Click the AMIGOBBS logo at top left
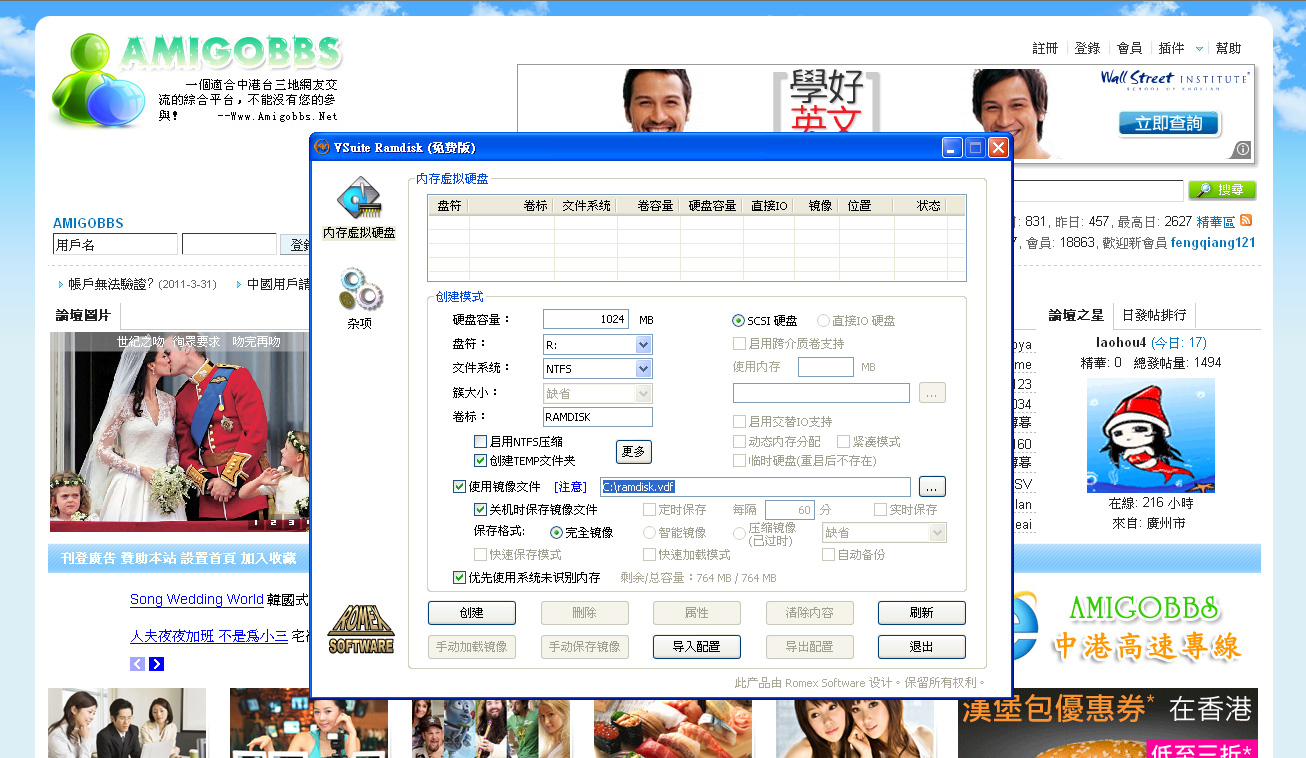This screenshot has width=1306, height=758. pos(196,78)
